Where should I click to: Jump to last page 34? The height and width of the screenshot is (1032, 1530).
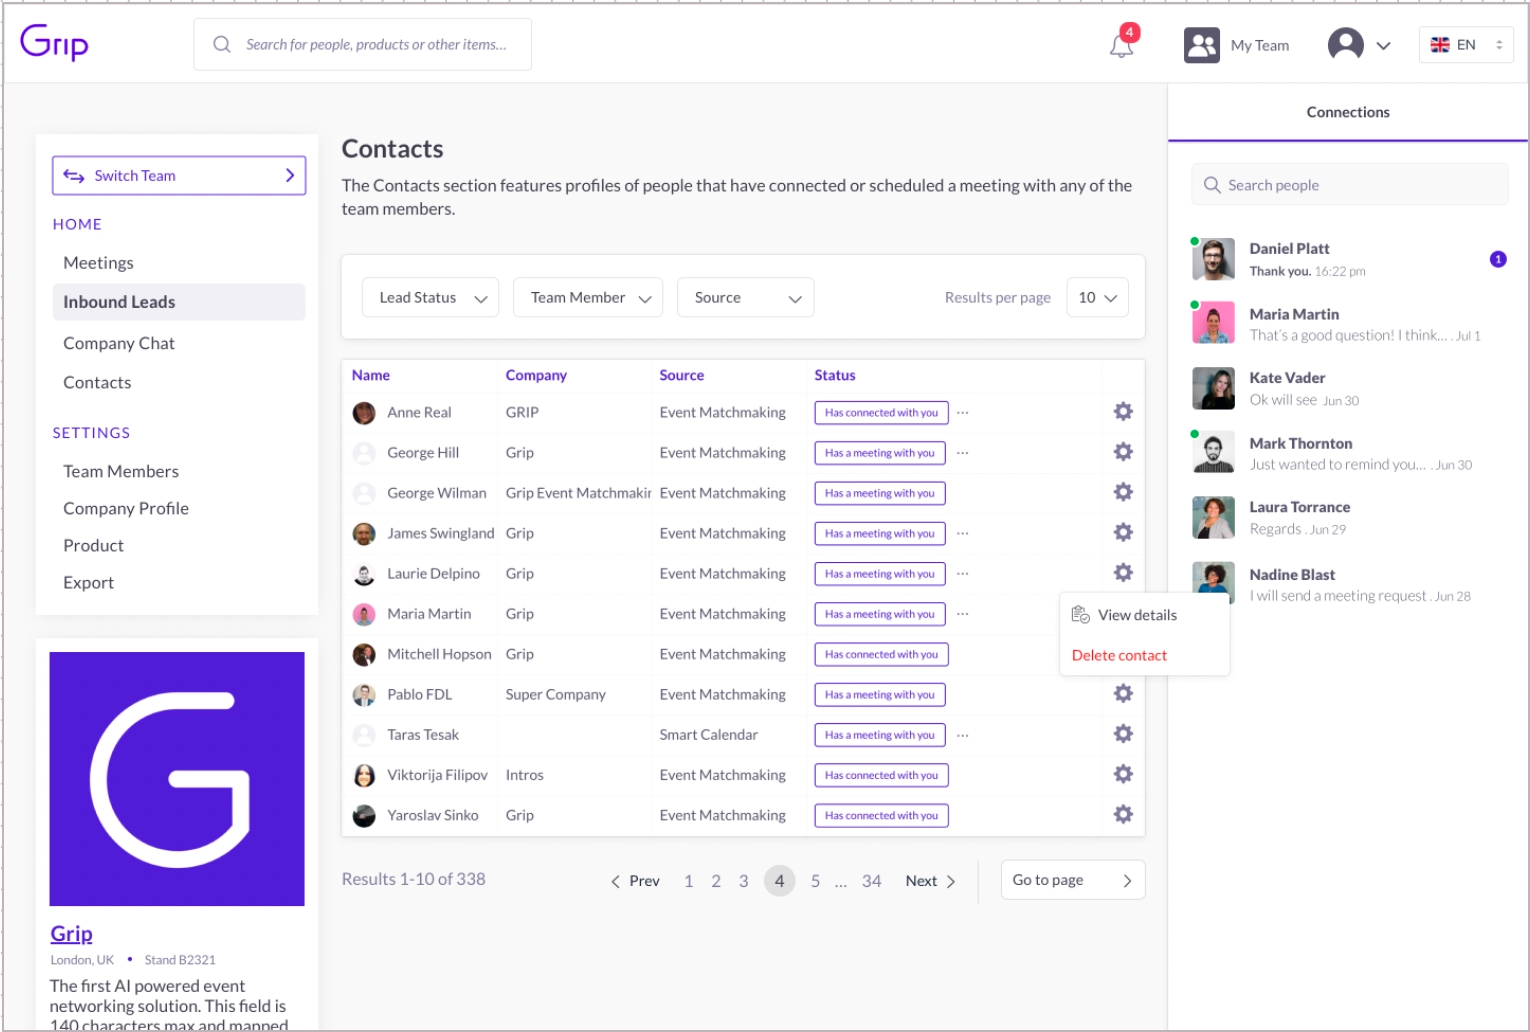(x=872, y=881)
